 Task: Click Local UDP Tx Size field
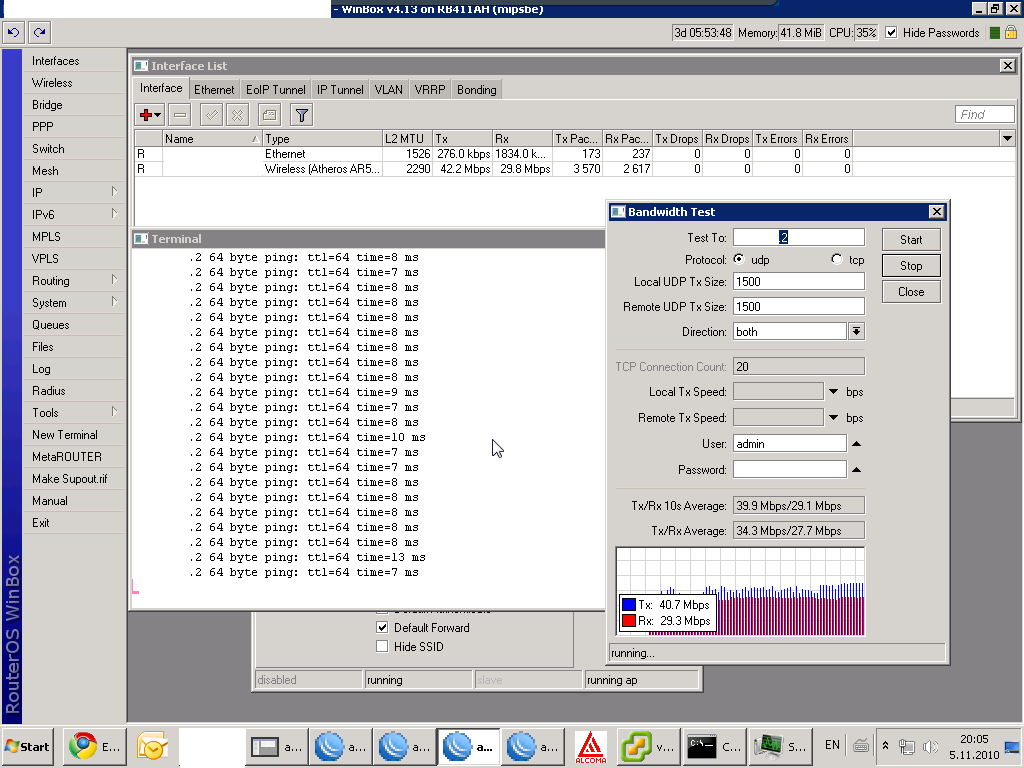tap(799, 281)
